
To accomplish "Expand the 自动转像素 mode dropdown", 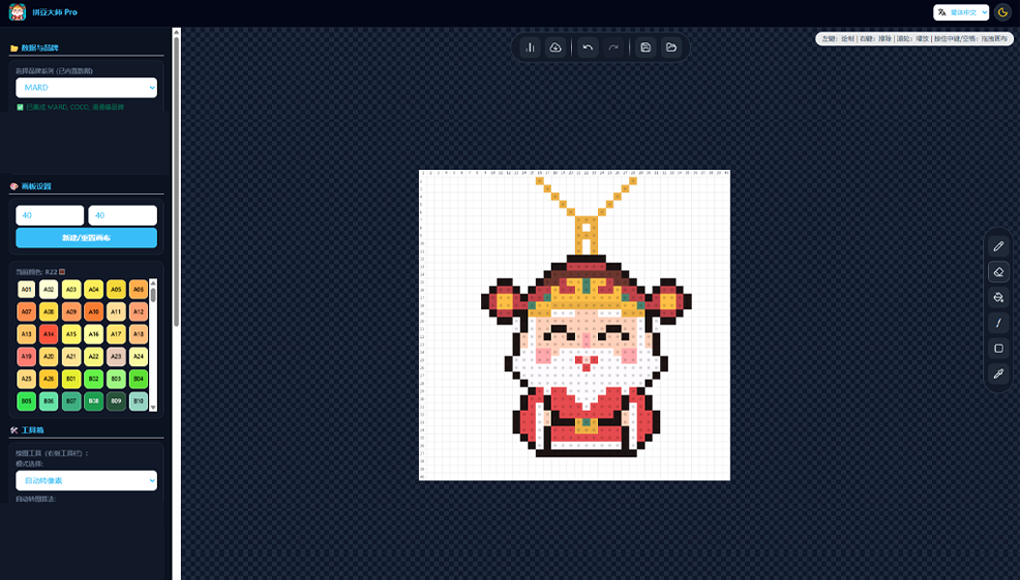I will [86, 481].
